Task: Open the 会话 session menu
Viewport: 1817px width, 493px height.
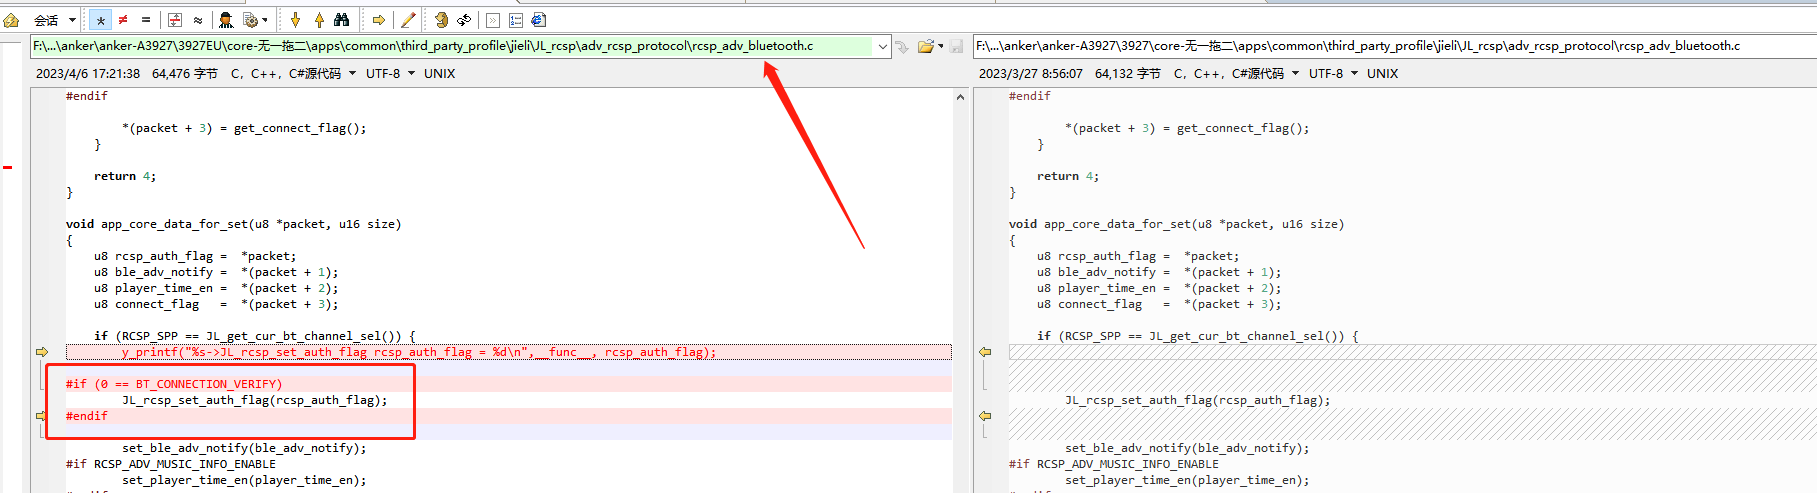Action: click(x=46, y=20)
